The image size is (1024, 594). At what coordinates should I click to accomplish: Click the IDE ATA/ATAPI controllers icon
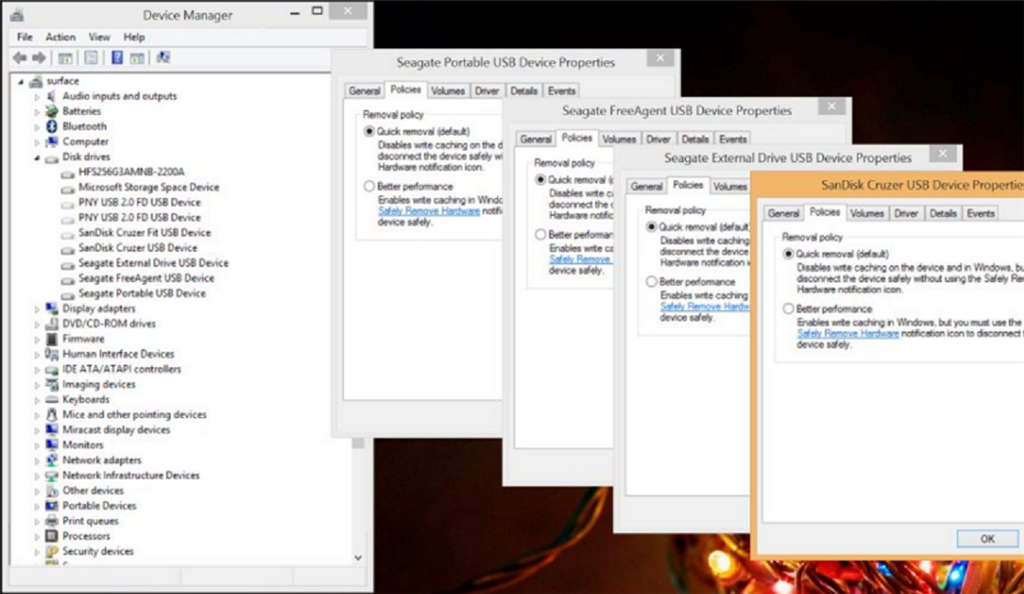tap(52, 369)
